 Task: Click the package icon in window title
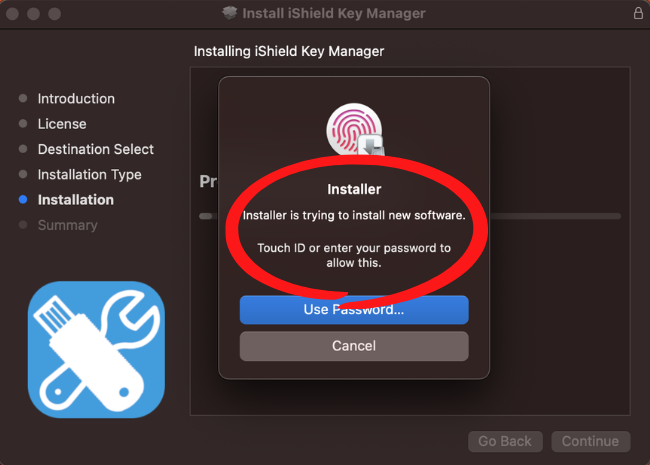coord(229,13)
